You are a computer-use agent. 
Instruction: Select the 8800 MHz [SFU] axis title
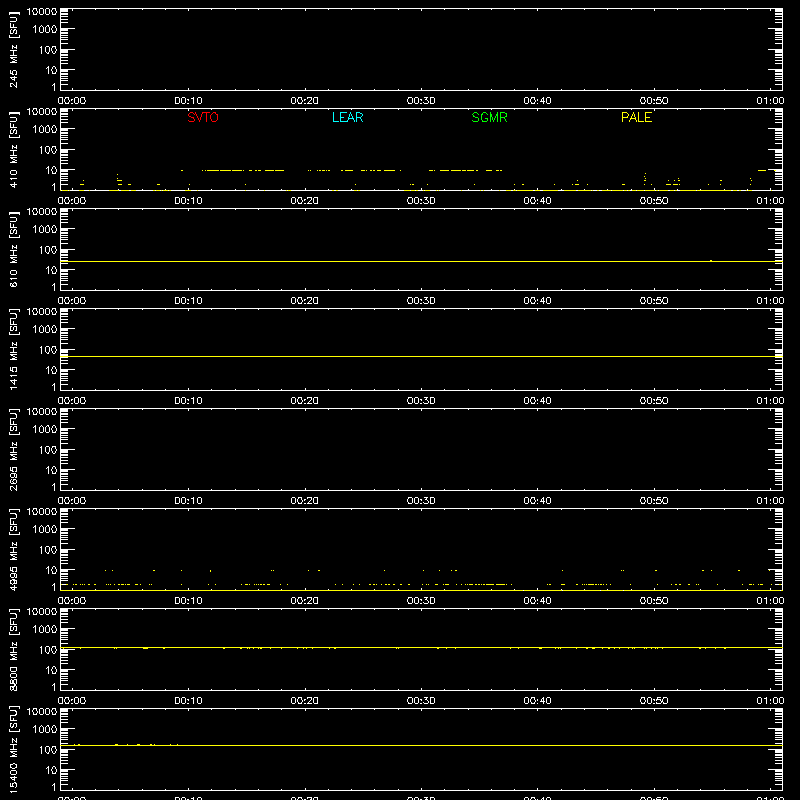click(13, 649)
